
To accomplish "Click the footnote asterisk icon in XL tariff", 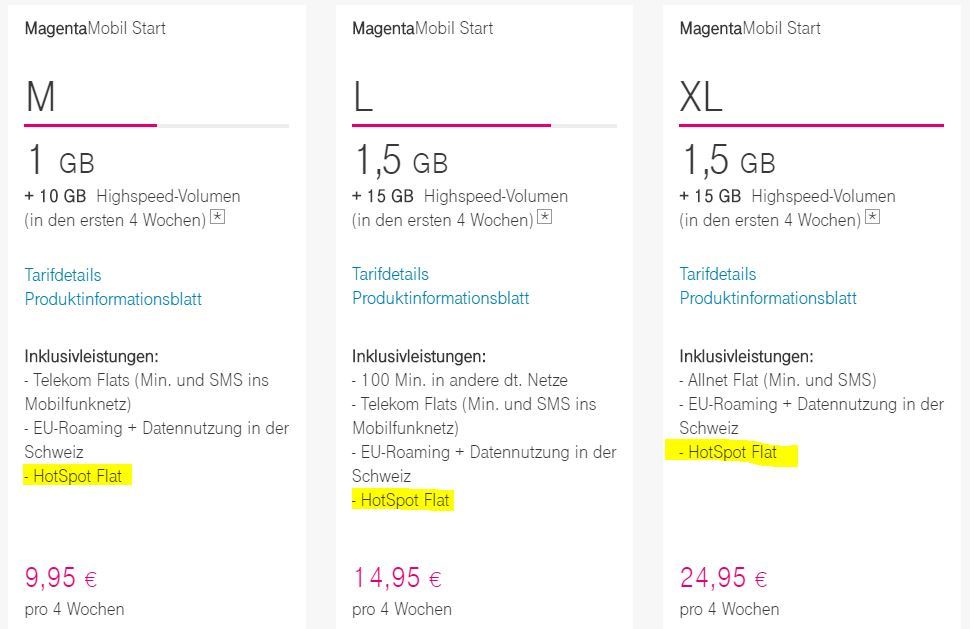I will click(873, 216).
